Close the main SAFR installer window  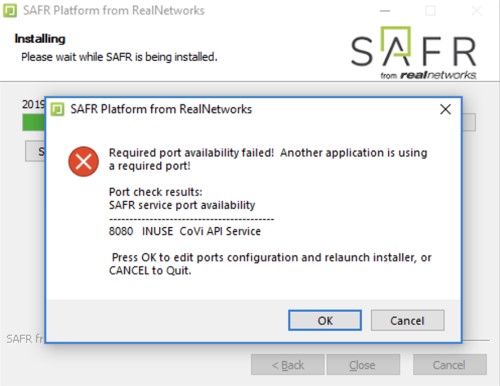point(477,11)
